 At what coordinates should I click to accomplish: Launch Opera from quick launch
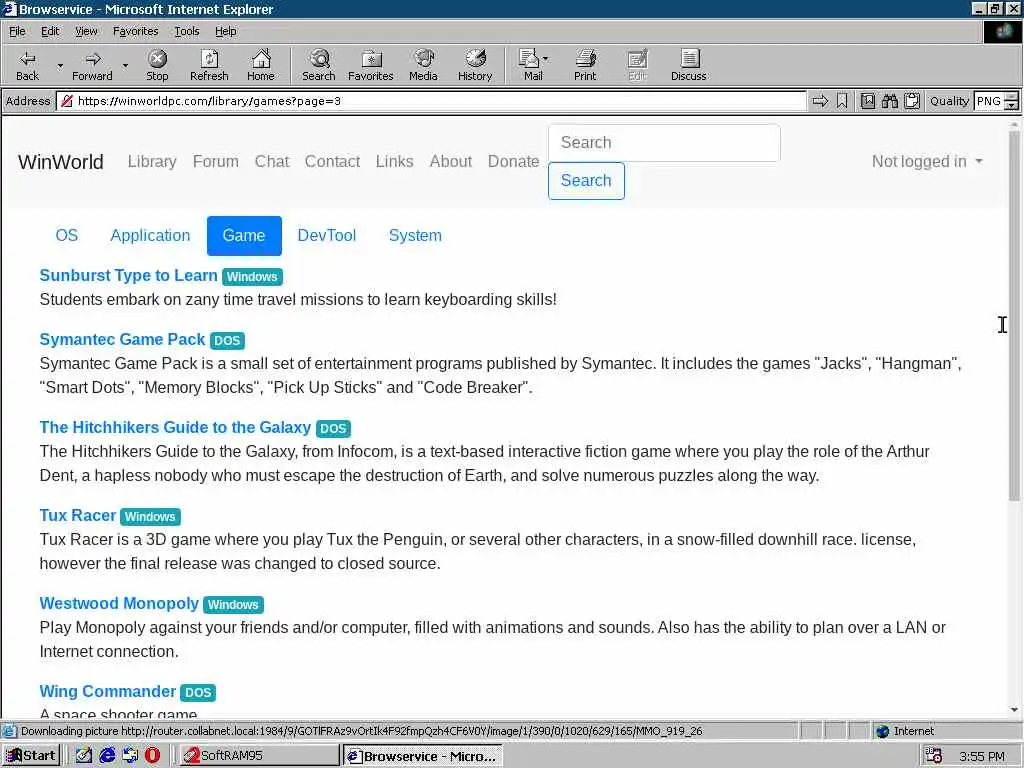152,756
